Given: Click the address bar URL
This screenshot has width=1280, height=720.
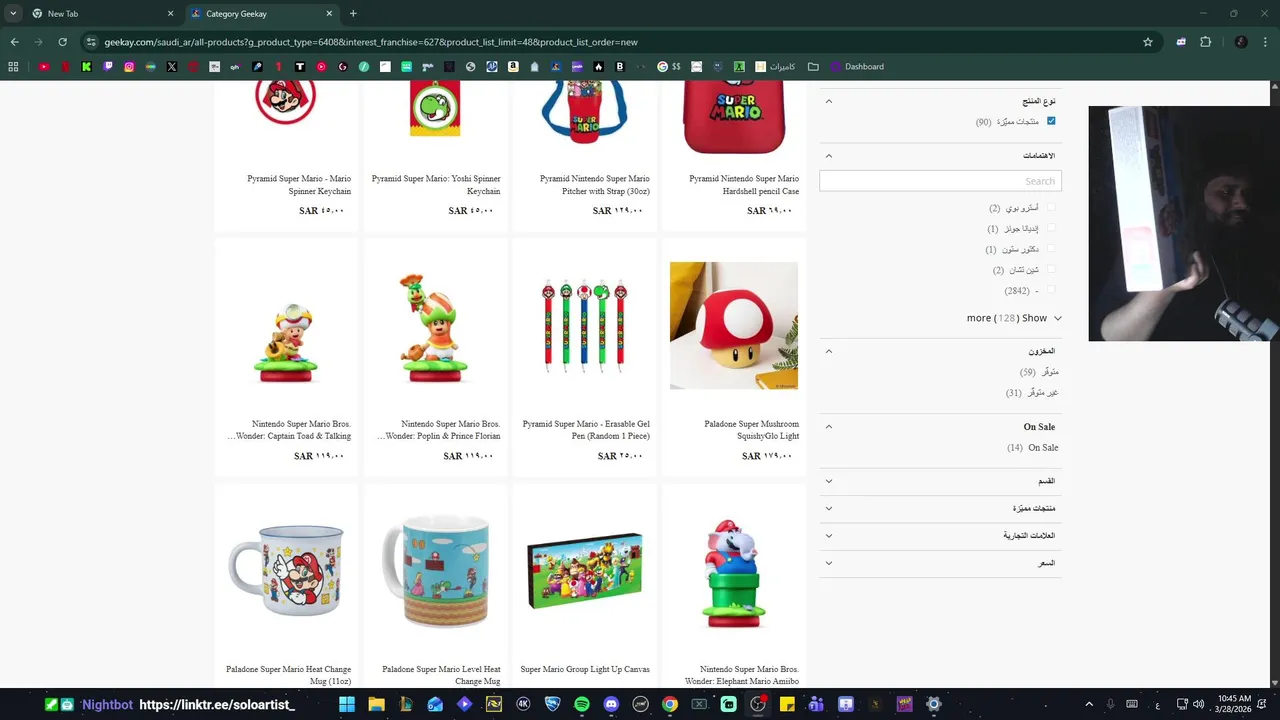Looking at the screenshot, I should (x=371, y=42).
